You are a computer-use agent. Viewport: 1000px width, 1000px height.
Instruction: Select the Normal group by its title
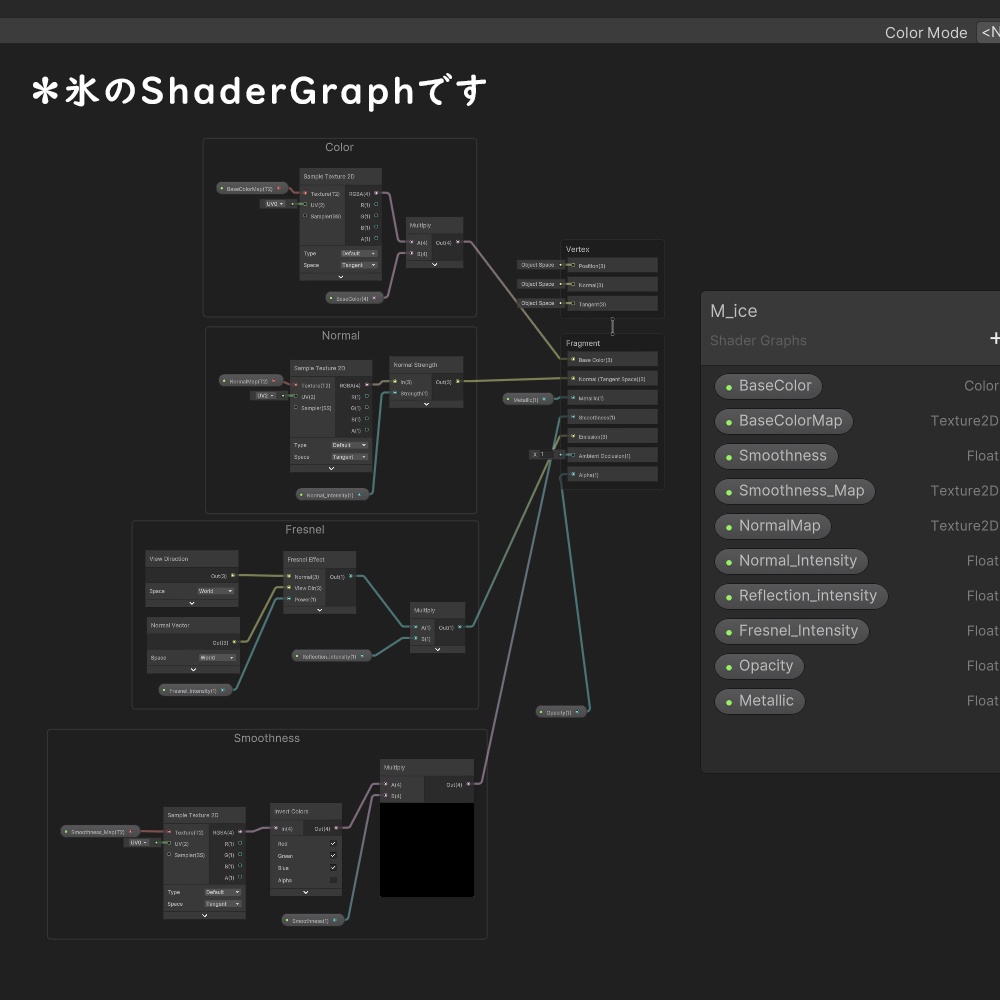[x=341, y=335]
